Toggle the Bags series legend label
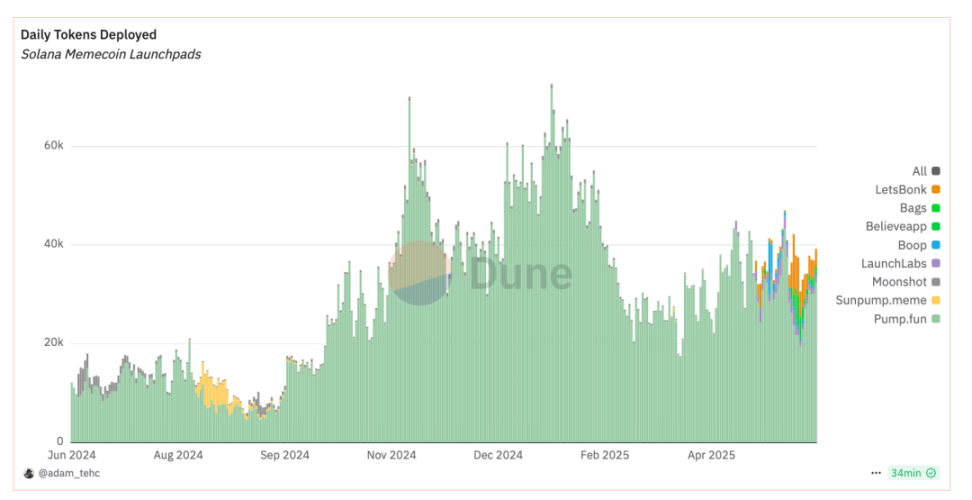The height and width of the screenshot is (500, 972). click(x=913, y=208)
